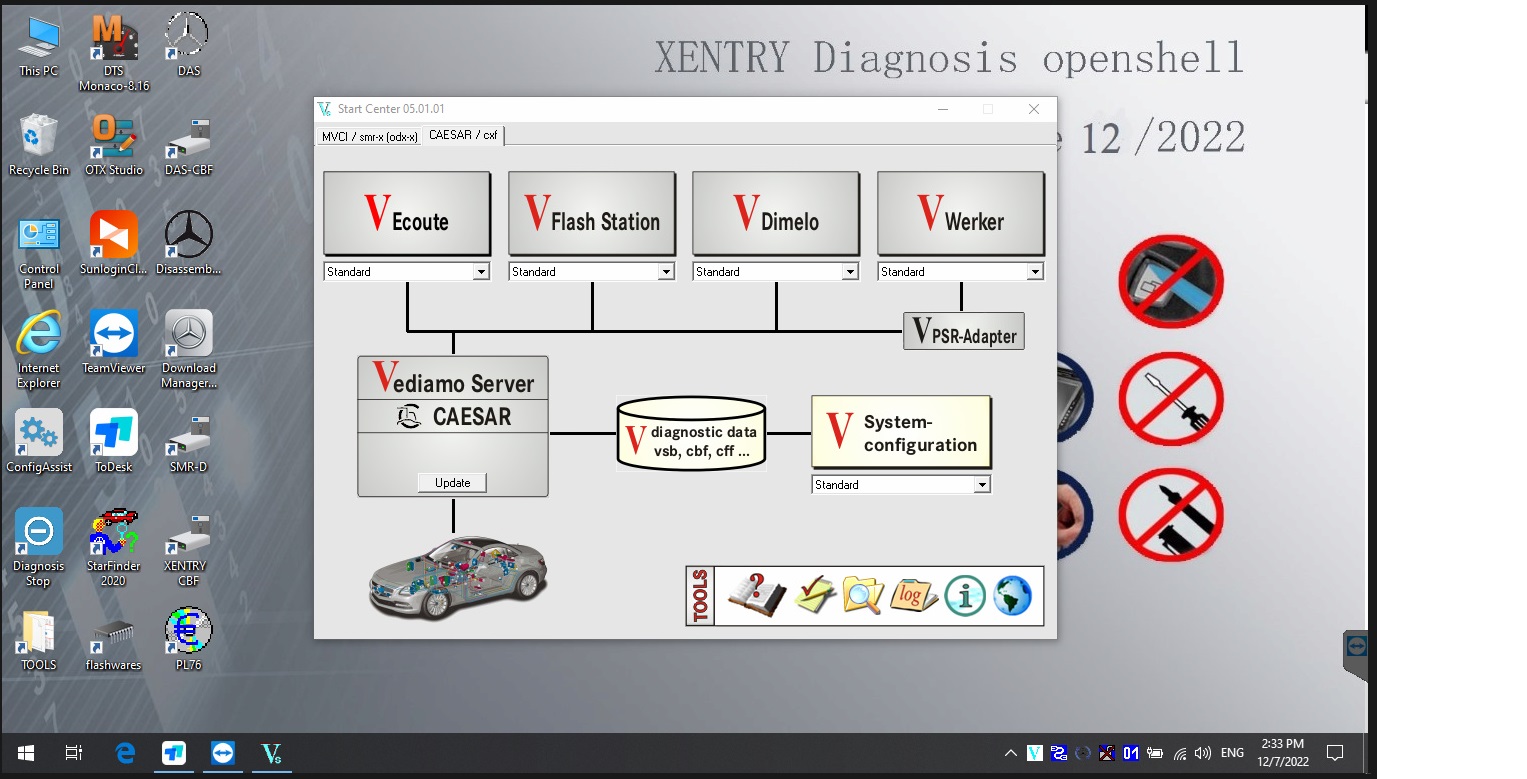1527x779 pixels.
Task: Launch the Dimelo button
Action: (776, 213)
